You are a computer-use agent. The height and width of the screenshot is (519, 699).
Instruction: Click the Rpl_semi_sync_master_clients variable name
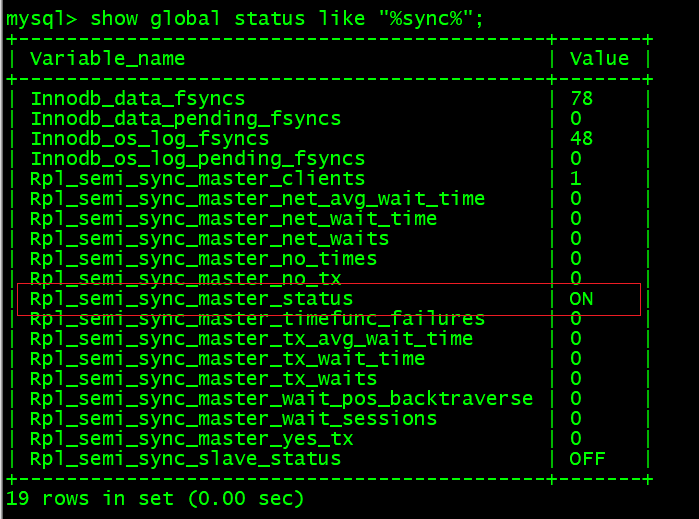(197, 178)
